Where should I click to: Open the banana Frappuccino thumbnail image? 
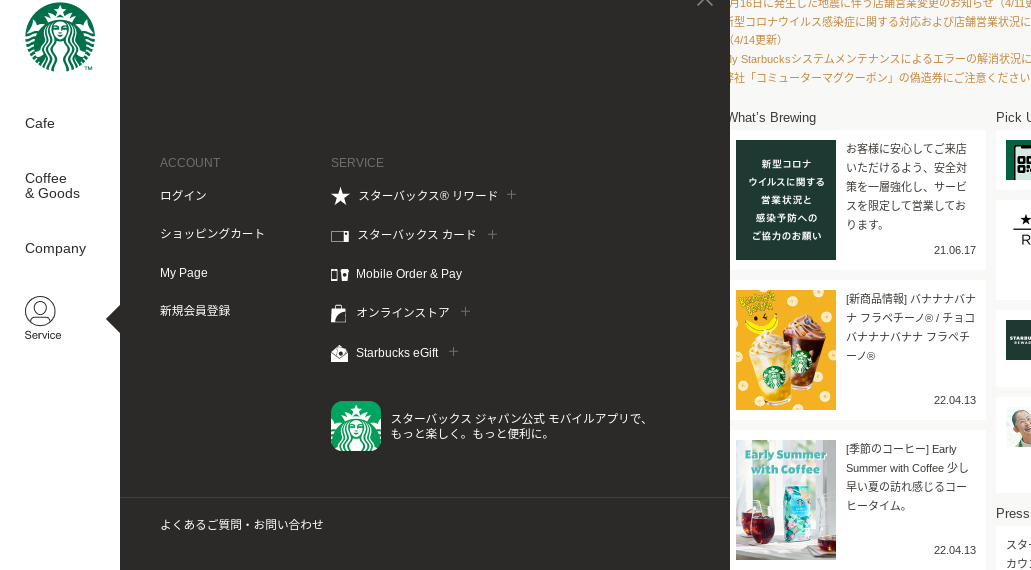coord(786,350)
